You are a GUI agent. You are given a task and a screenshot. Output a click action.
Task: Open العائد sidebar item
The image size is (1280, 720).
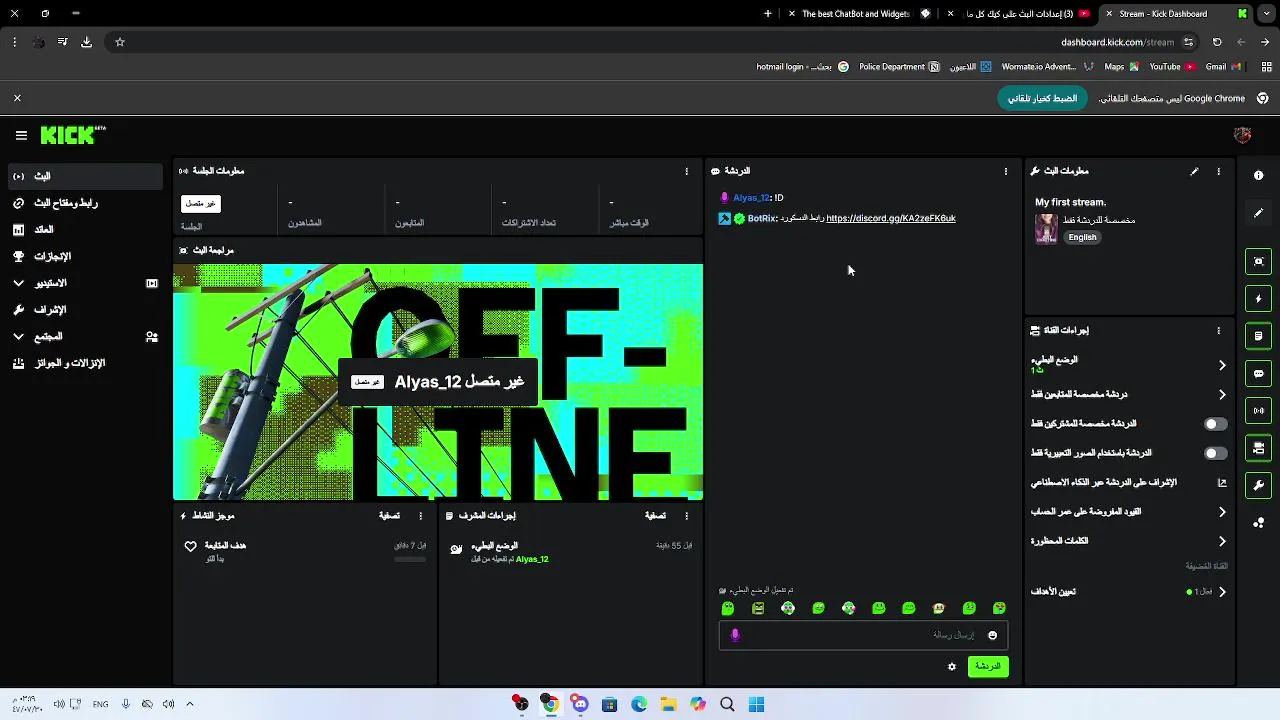[84, 230]
